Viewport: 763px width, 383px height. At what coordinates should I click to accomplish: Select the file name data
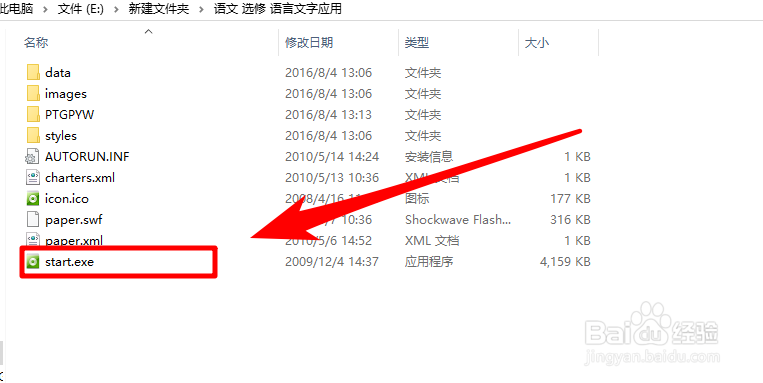point(58,73)
